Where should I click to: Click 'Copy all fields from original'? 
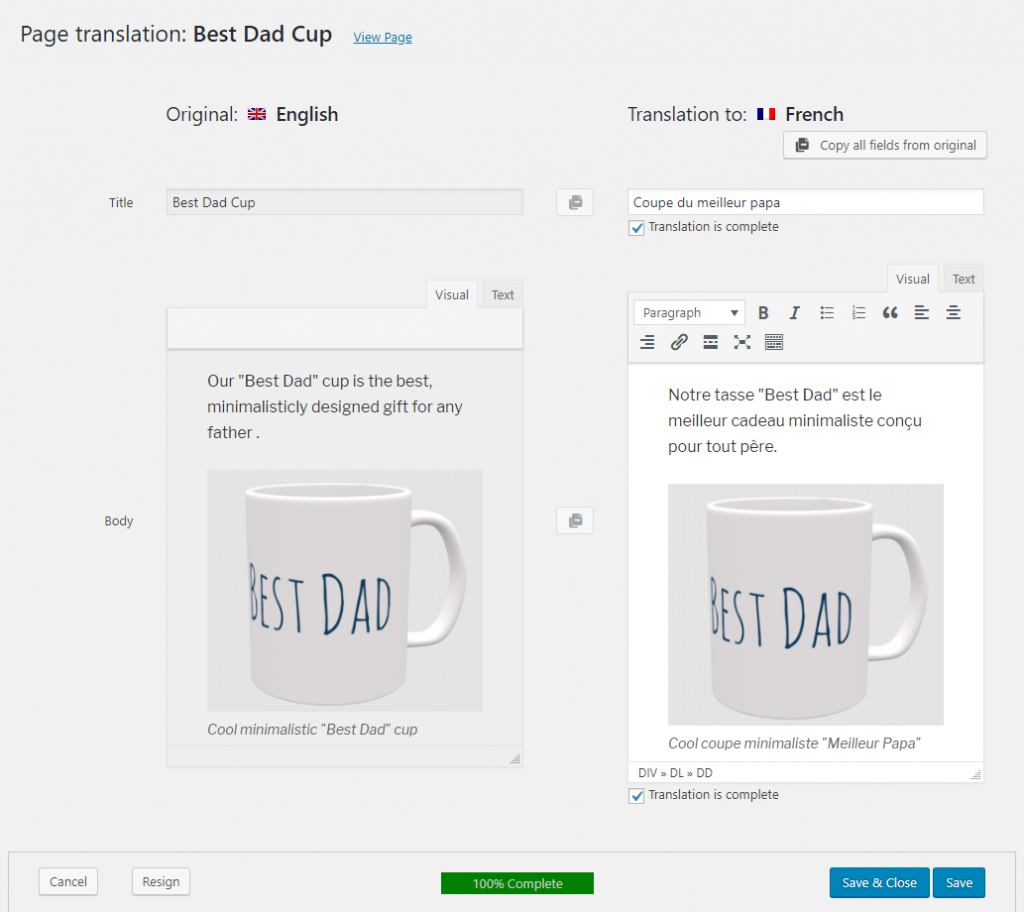[884, 145]
